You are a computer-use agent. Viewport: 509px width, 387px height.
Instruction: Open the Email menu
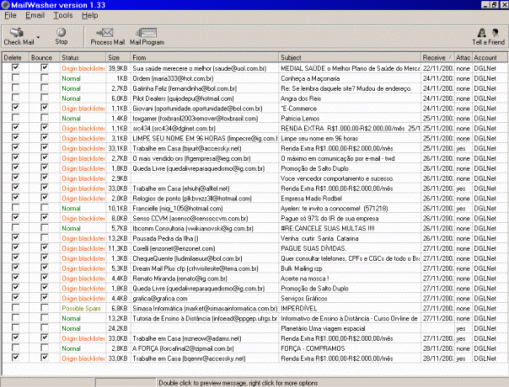35,15
